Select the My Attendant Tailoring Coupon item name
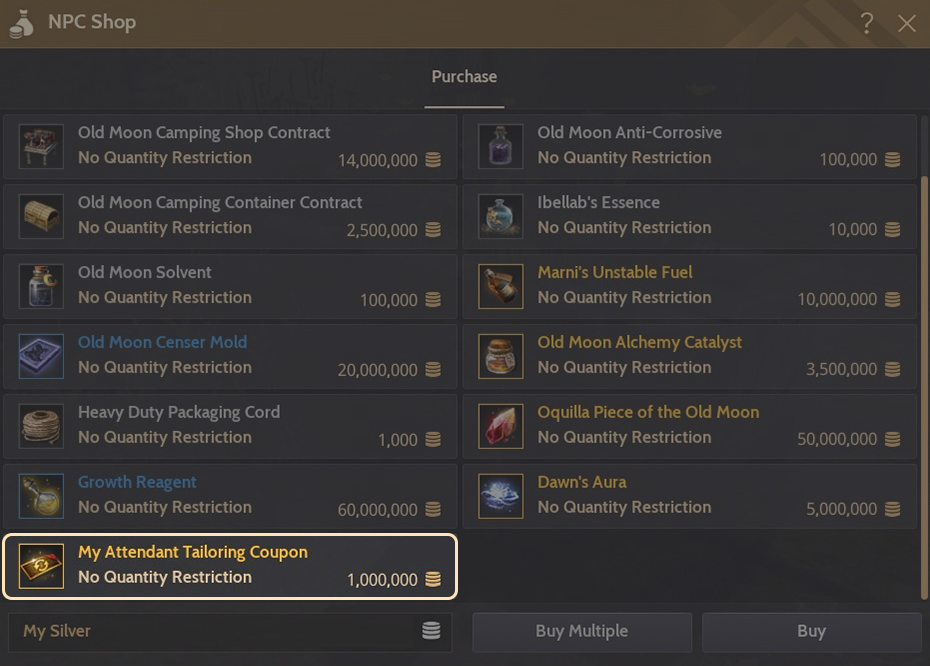Screen dimensions: 930x666 193,552
